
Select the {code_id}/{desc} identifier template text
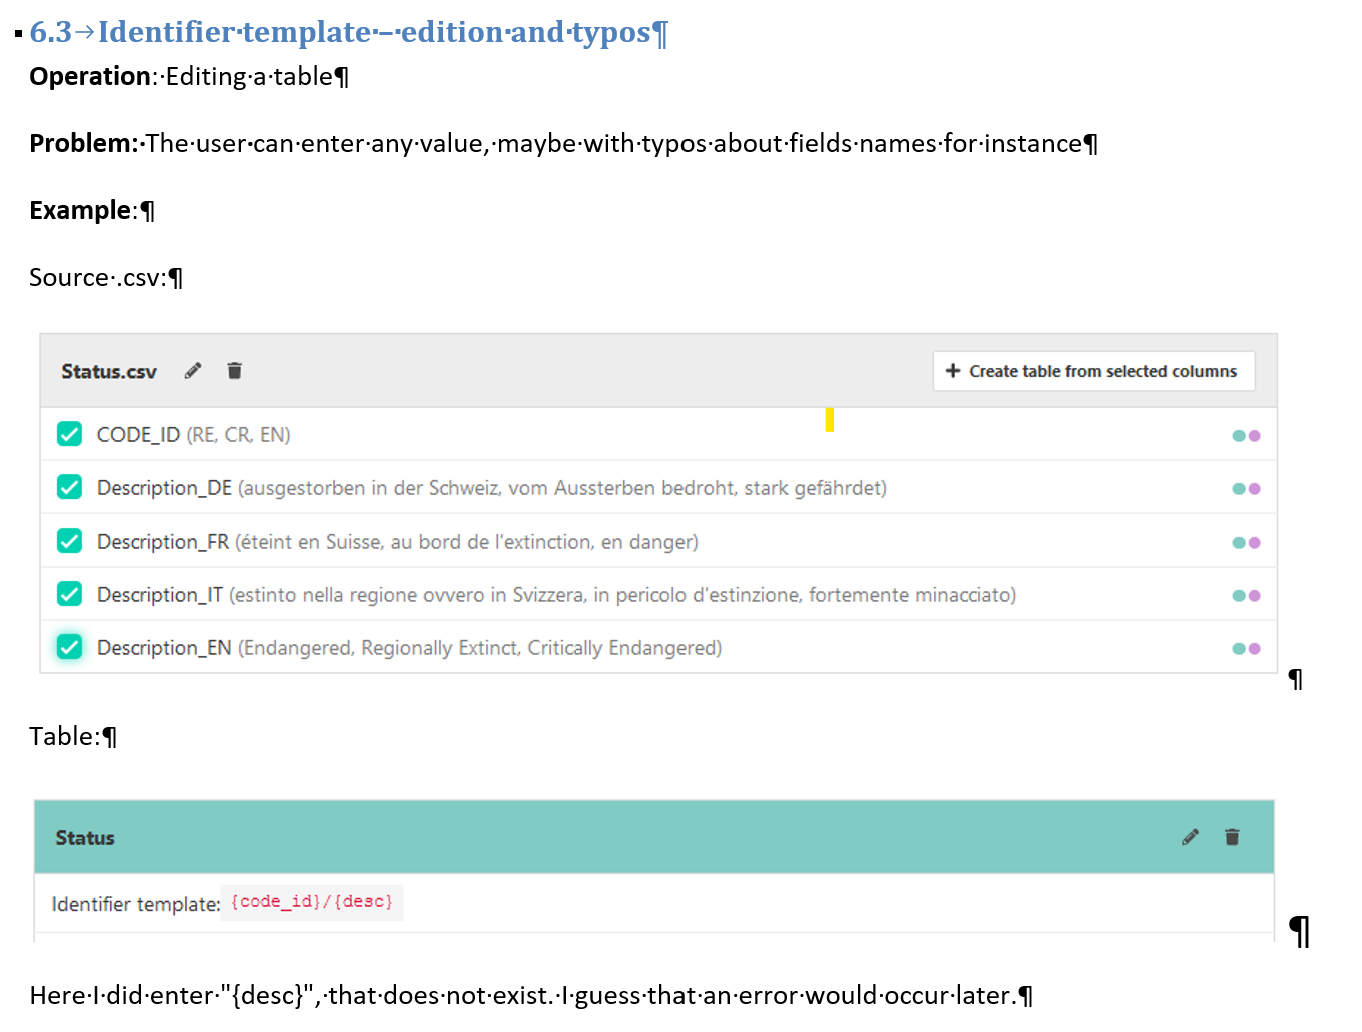[x=312, y=901]
